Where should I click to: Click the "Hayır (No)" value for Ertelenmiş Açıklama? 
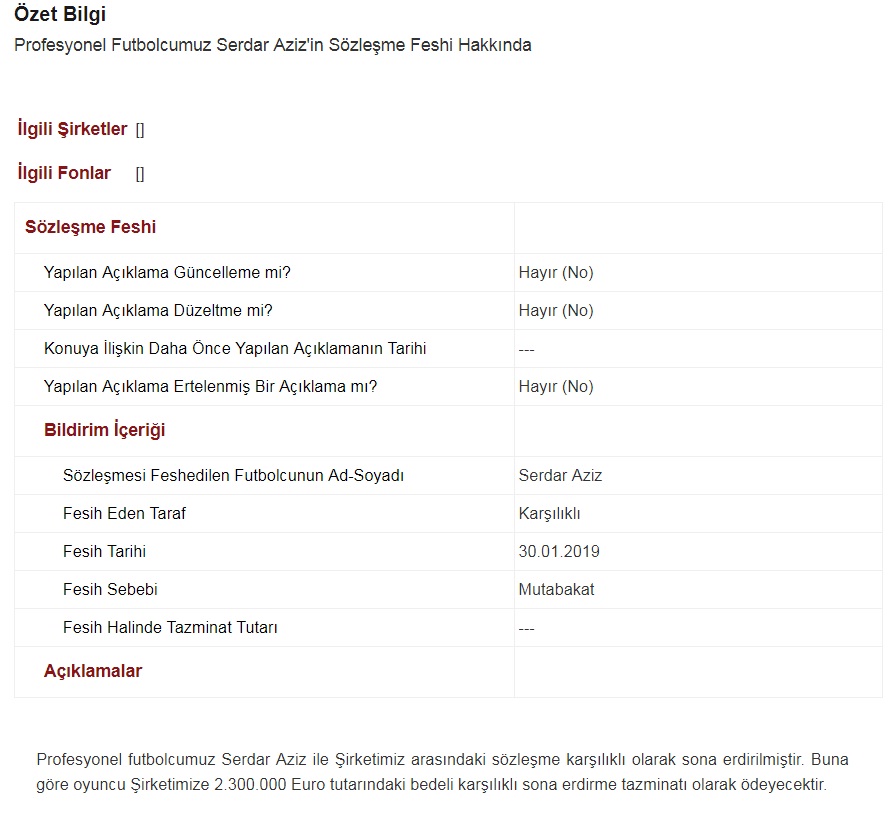tap(555, 387)
